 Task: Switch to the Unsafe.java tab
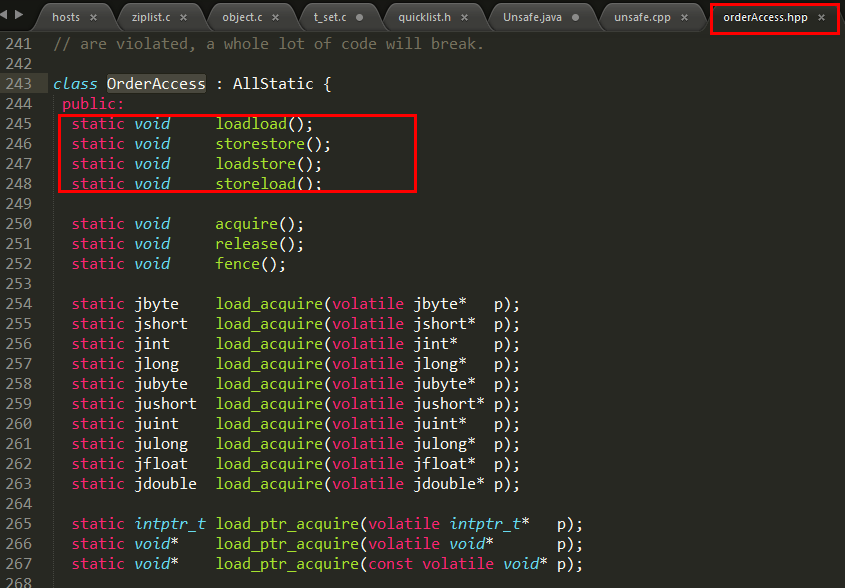[x=532, y=17]
